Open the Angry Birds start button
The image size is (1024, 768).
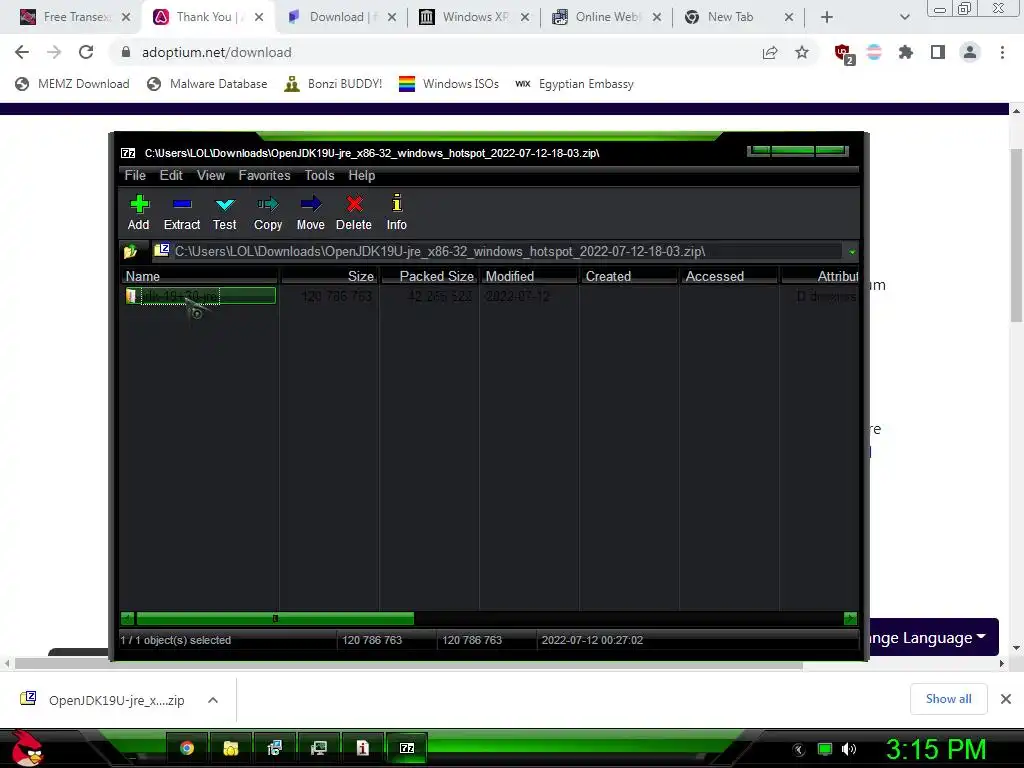[27, 748]
